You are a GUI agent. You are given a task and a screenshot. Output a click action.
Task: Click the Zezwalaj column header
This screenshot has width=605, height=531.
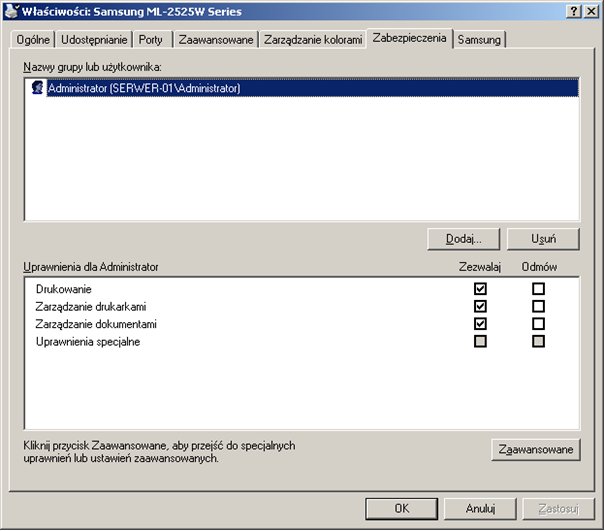(480, 267)
